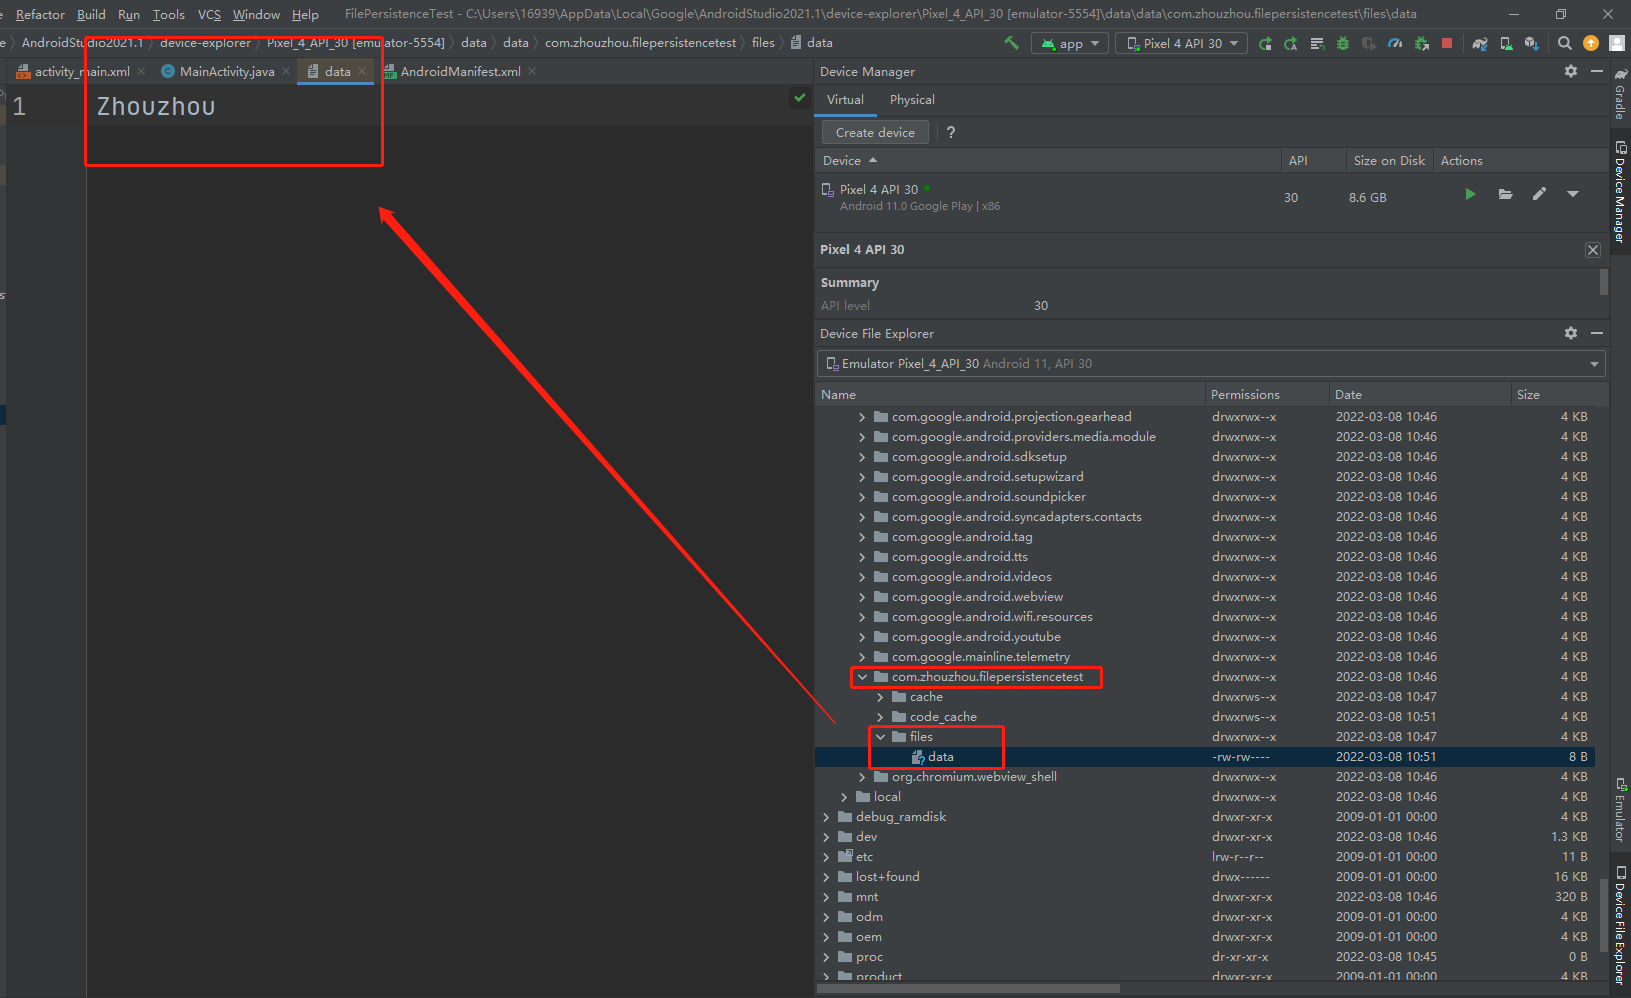1631x998 pixels.
Task: Collapse the com.zhouzhou.filepersistencetest folder
Action: (x=862, y=677)
